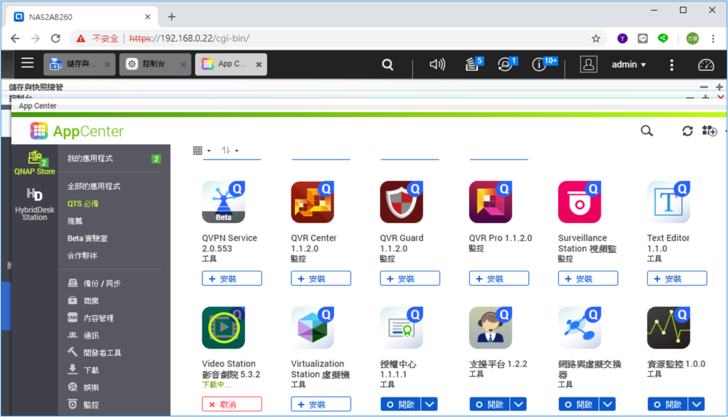Image resolution: width=728 pixels, height=417 pixels.
Task: Select 推薦 in the sidebar
Action: 75,221
